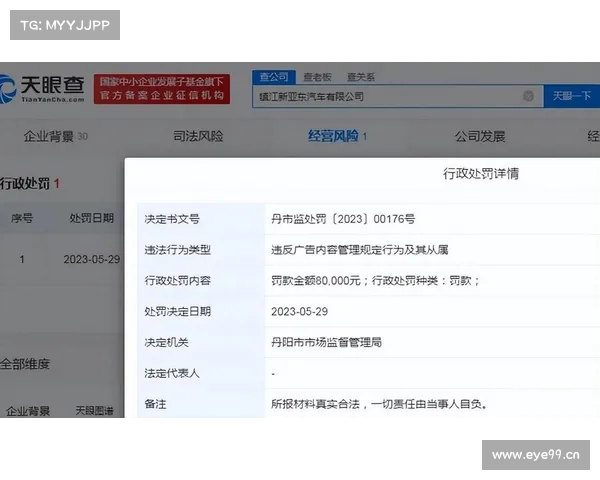This screenshot has width=600, height=480.
Task: Click the red official credit agency banner
Action: click(162, 89)
